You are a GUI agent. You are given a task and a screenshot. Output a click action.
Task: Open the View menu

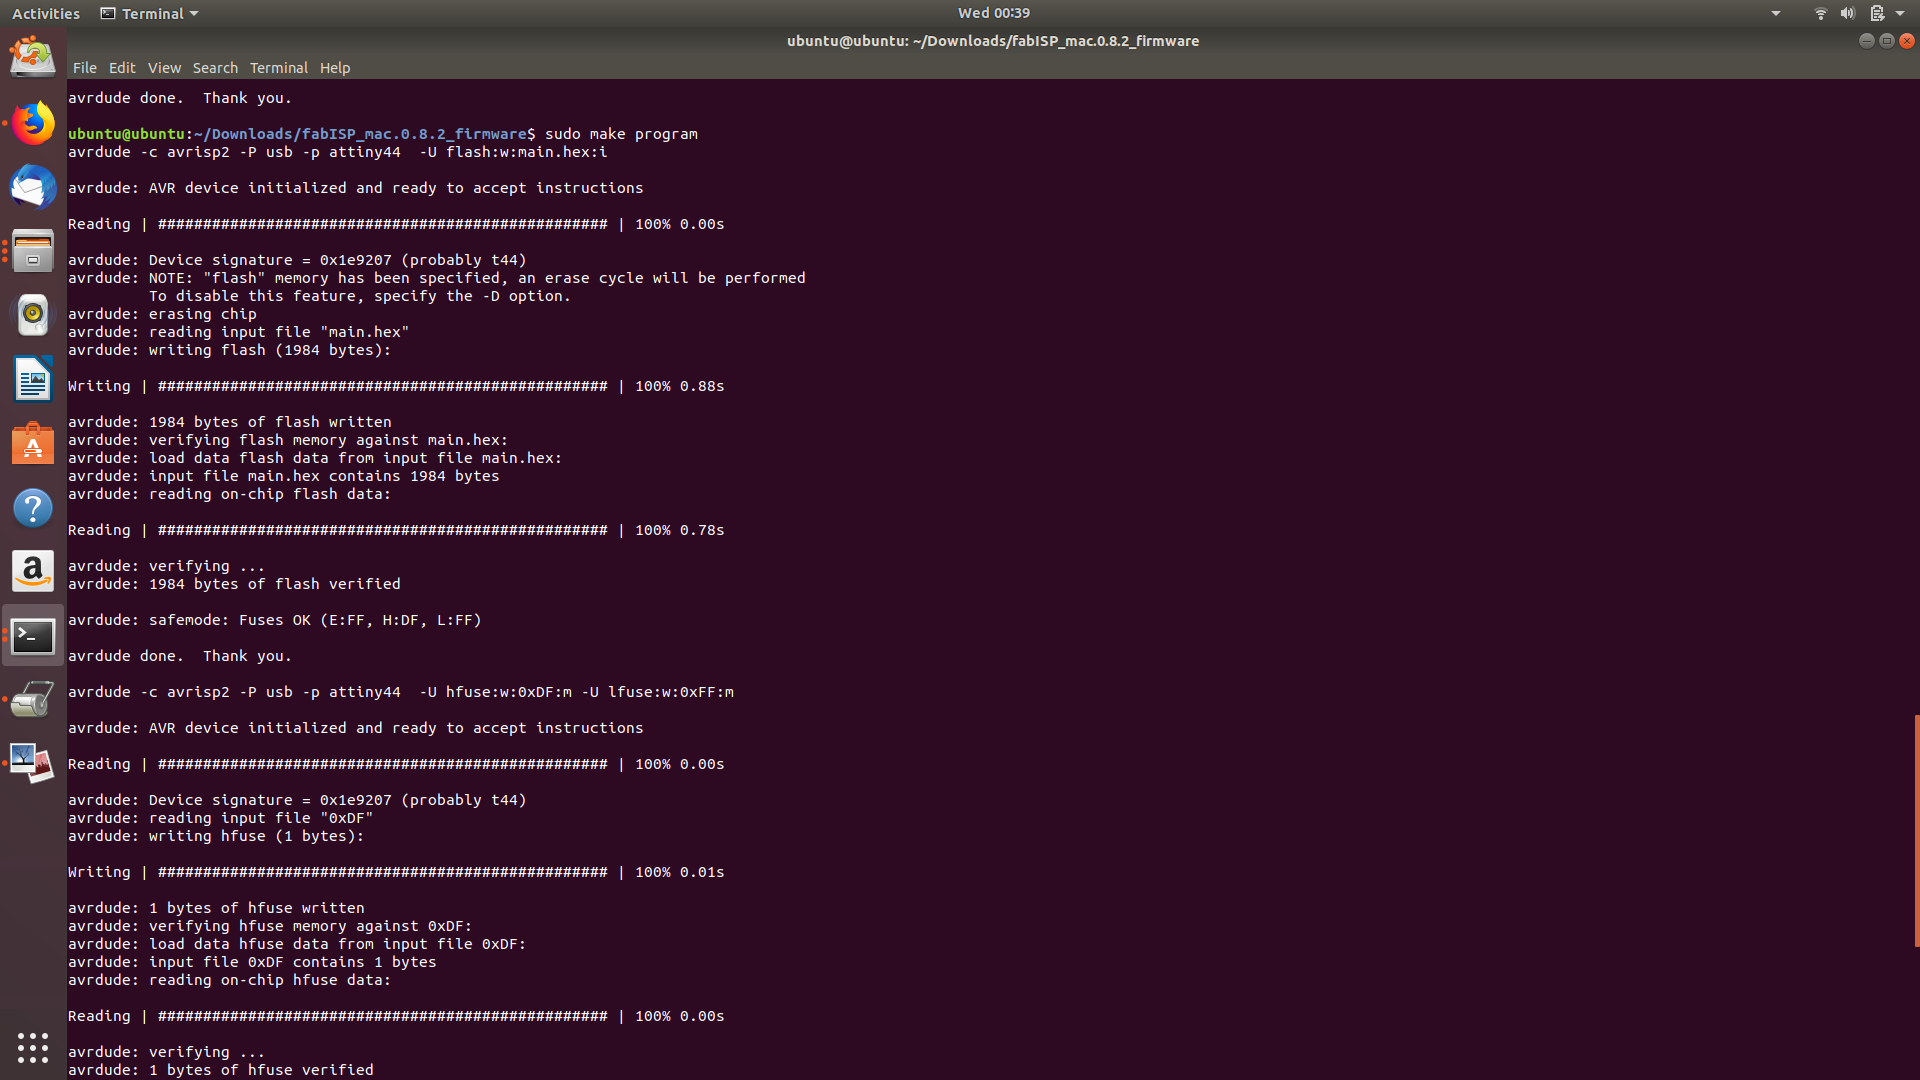pyautogui.click(x=164, y=68)
